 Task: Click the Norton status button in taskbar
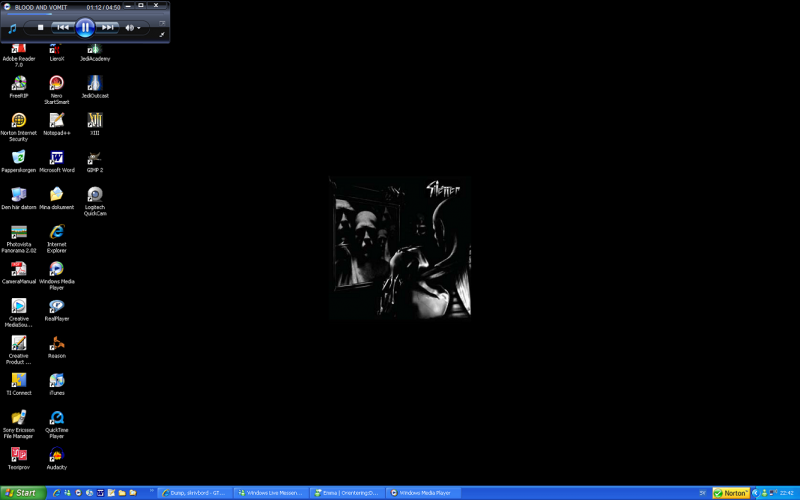click(x=731, y=493)
